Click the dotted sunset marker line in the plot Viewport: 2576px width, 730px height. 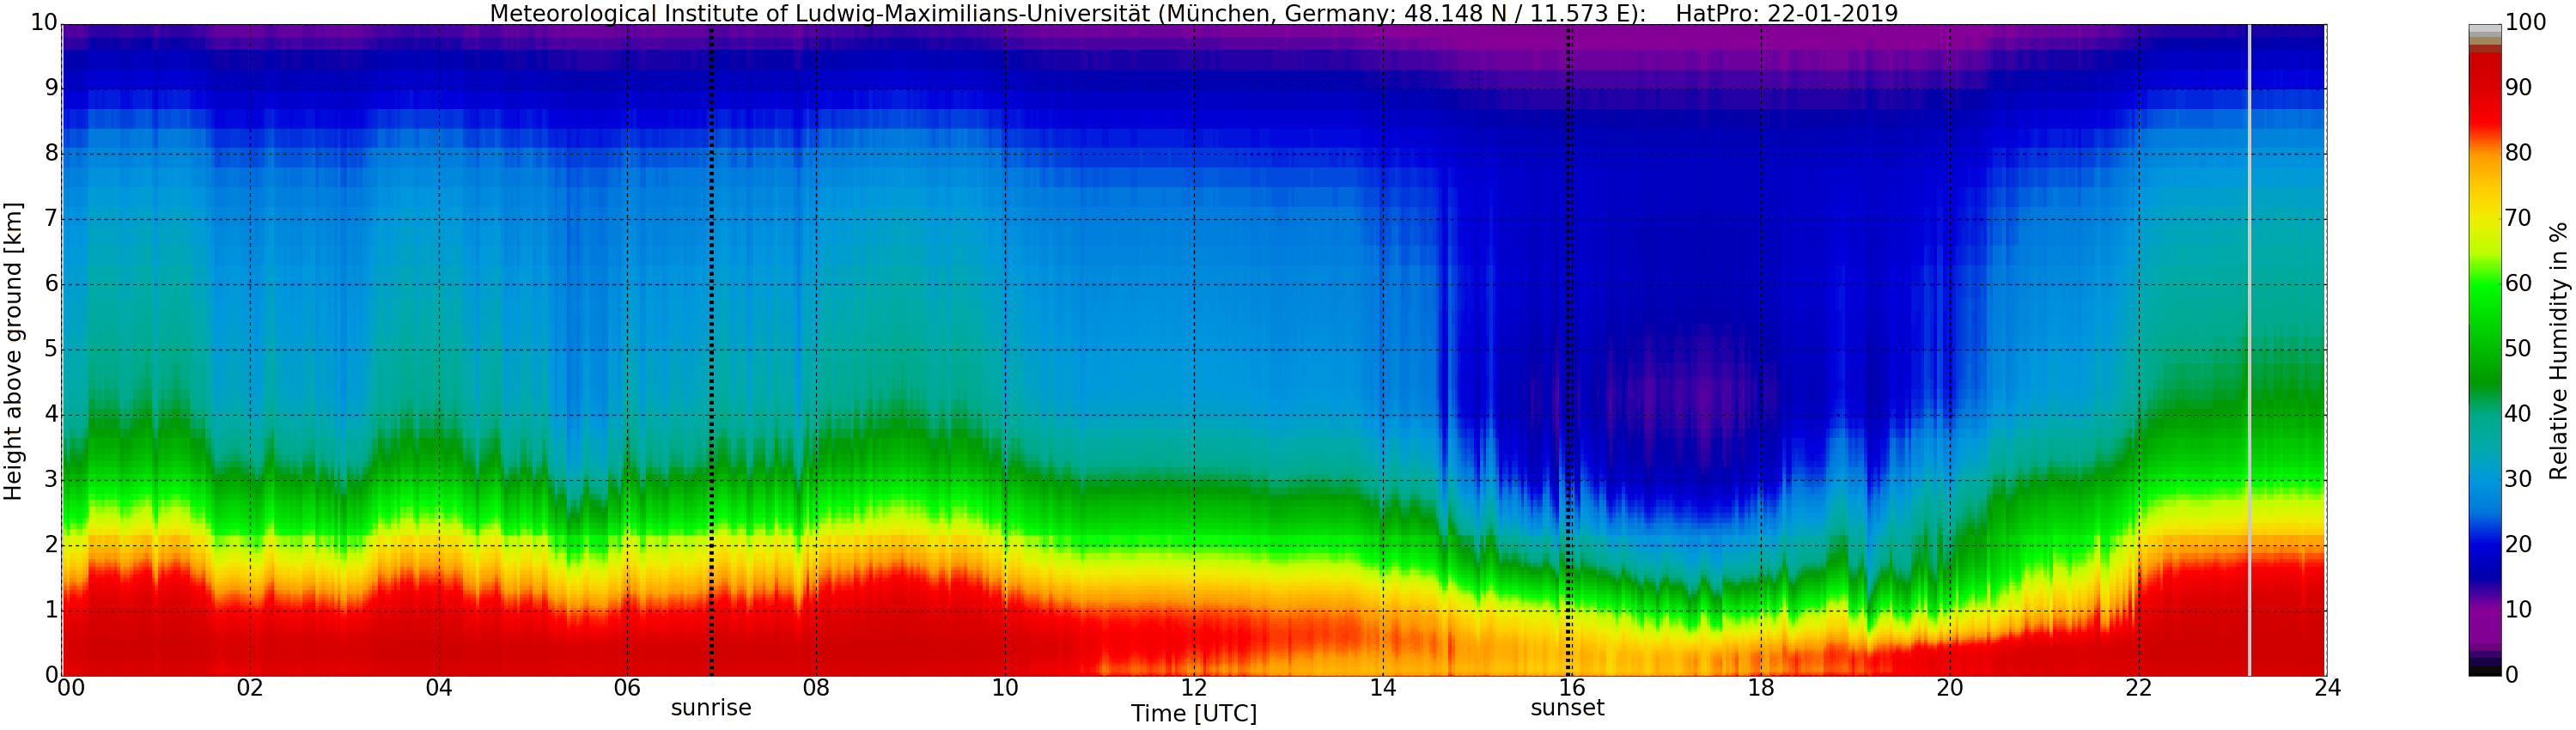click(x=1568, y=350)
